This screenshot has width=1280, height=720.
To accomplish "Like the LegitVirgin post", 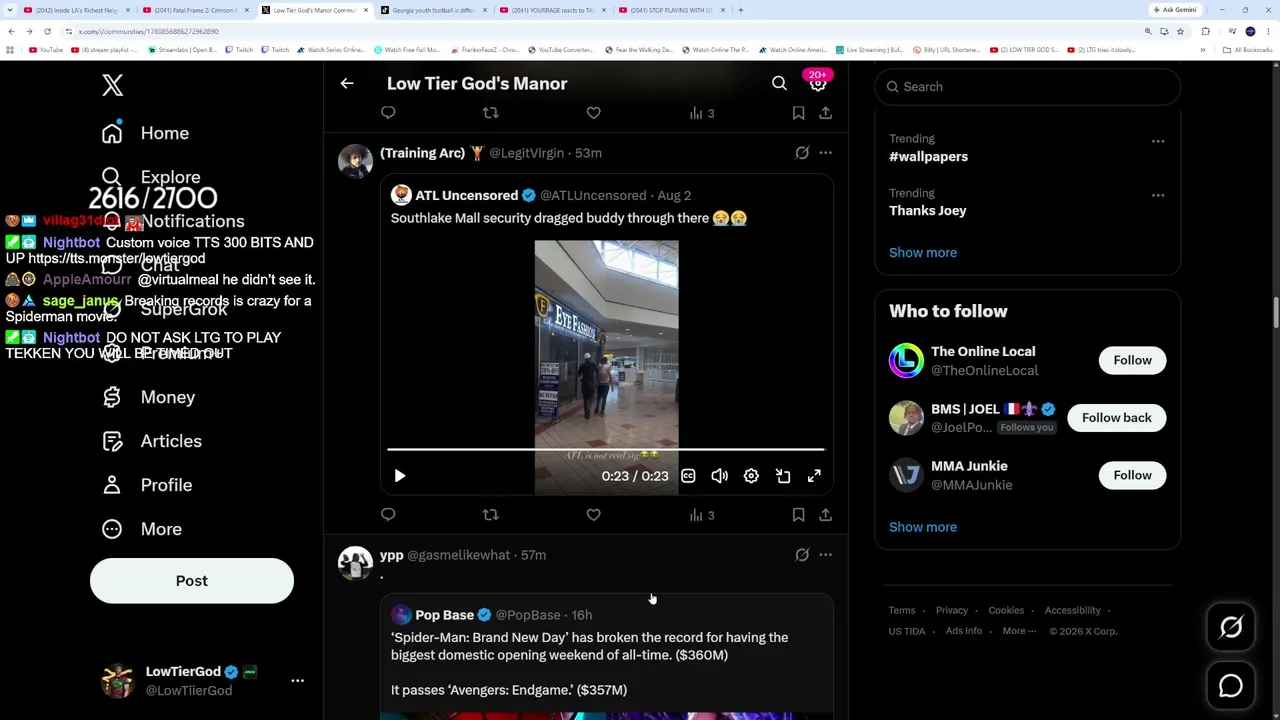I will pos(593,515).
